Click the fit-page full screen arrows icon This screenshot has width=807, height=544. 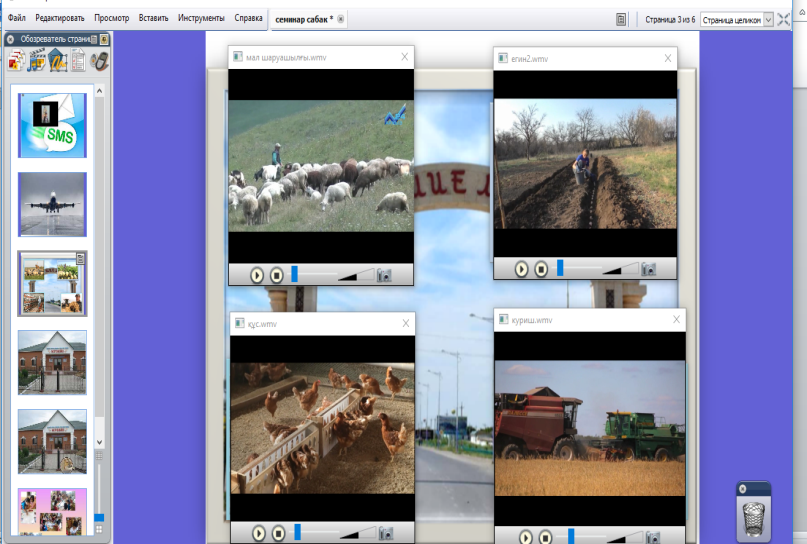tap(783, 20)
